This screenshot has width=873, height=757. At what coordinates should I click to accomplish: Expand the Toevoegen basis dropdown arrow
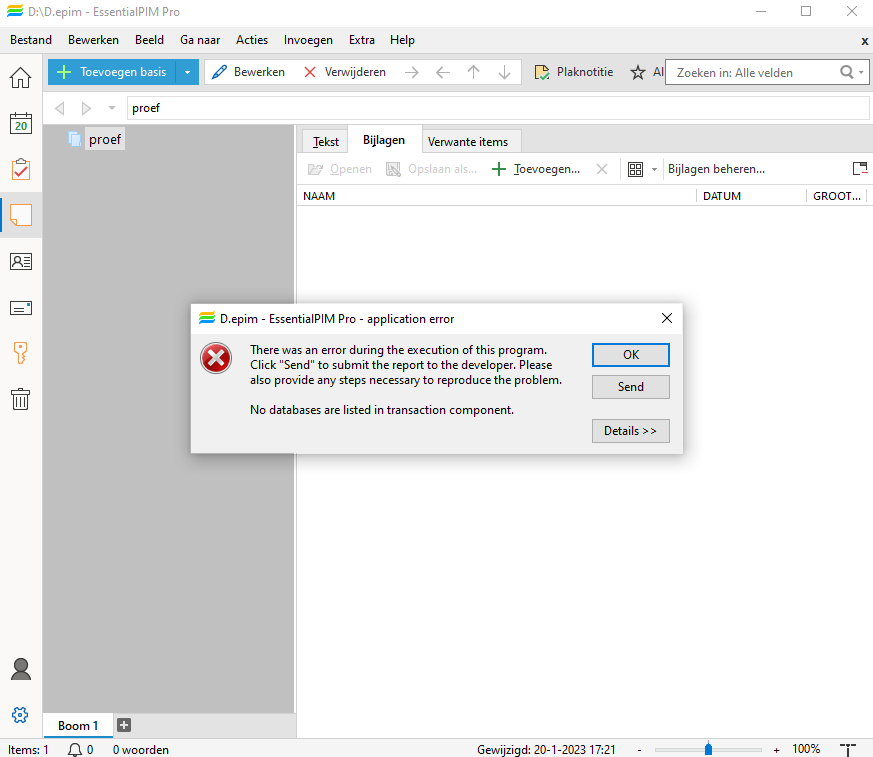(x=187, y=72)
